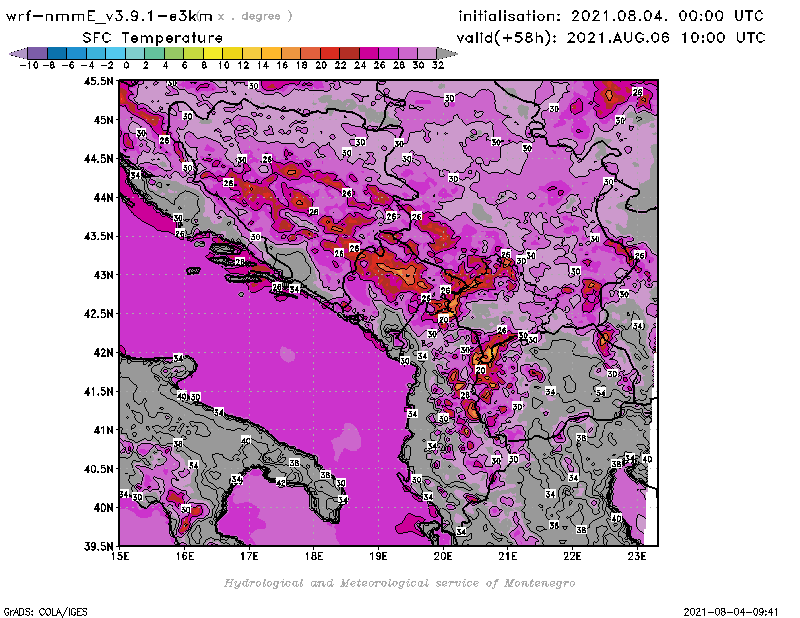800x618 pixels.
Task: Select the '0' value on the color scale
Action: [126, 65]
